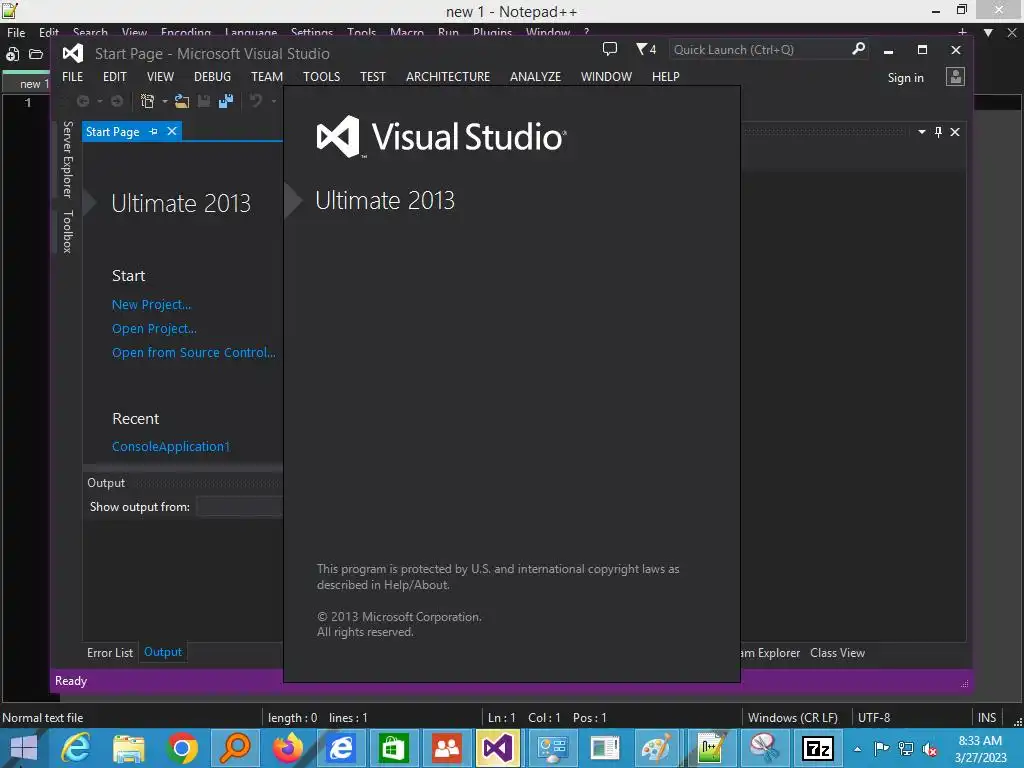Screen dimensions: 1024x768
Task: Open recent project ConsoleApplication1
Action: pyautogui.click(x=171, y=447)
